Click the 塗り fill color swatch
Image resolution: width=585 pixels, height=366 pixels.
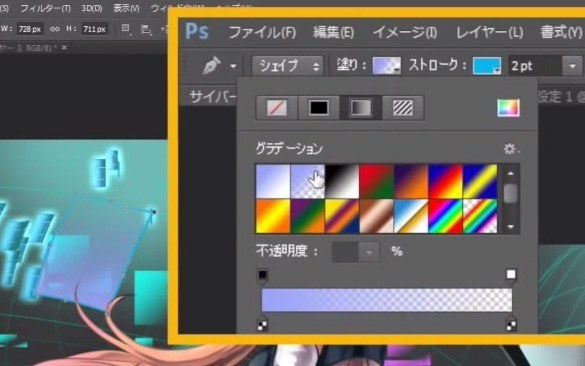coord(387,66)
